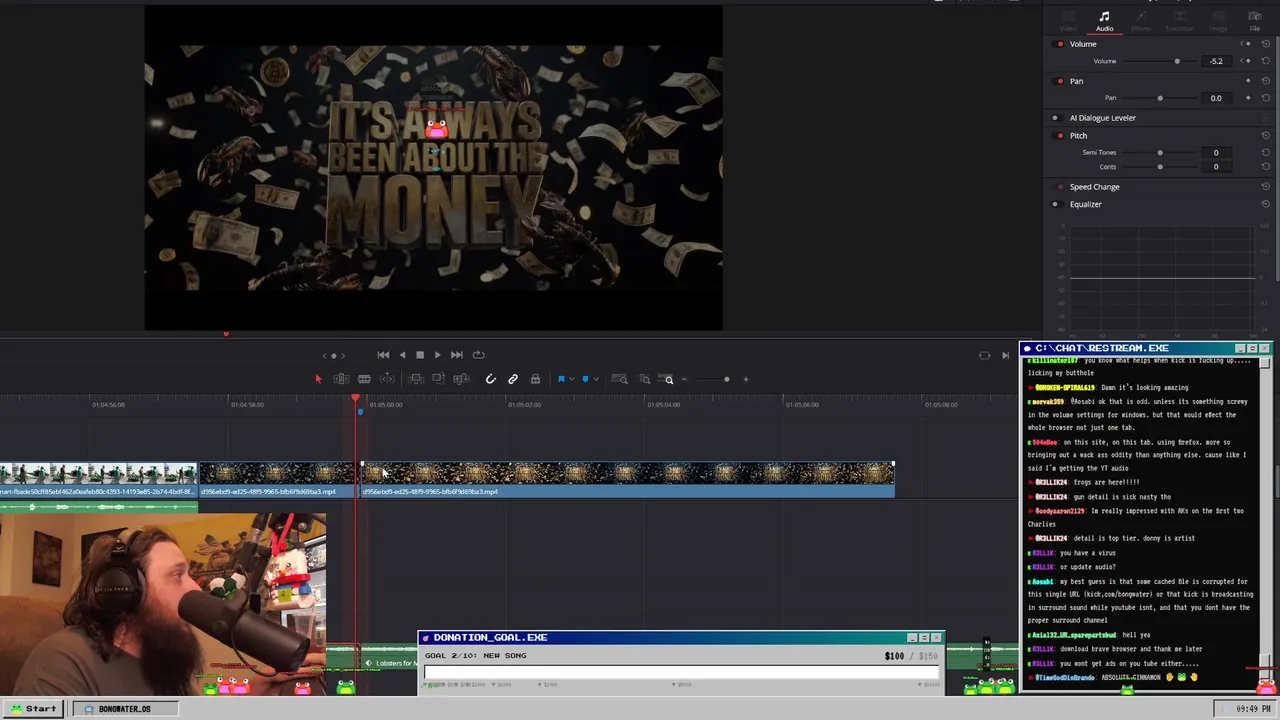Toggle Position Lock padlock icon
The width and height of the screenshot is (1280, 720).
535,379
